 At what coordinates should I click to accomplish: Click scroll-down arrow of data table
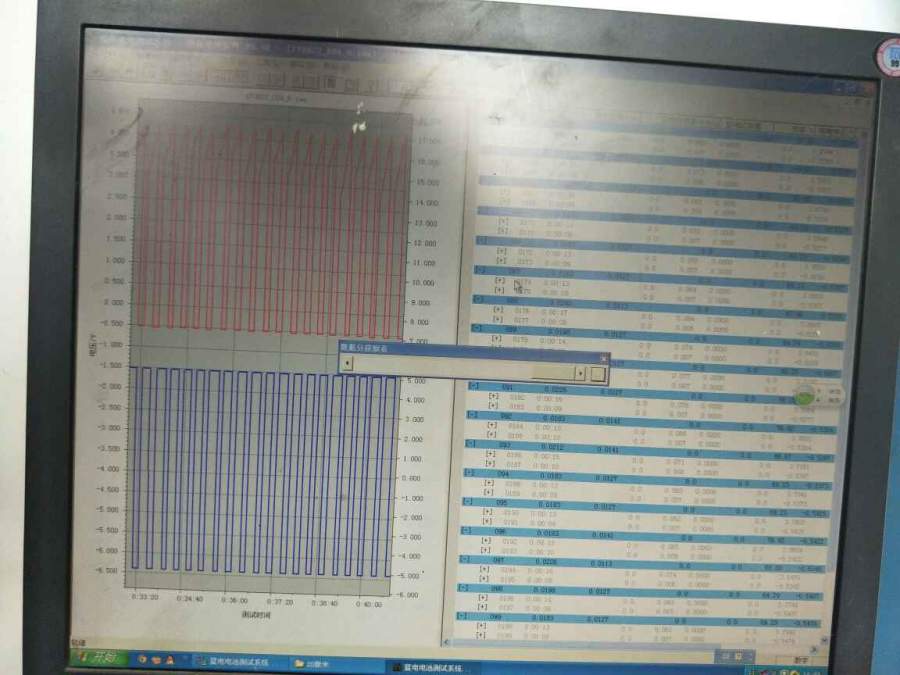click(x=824, y=640)
